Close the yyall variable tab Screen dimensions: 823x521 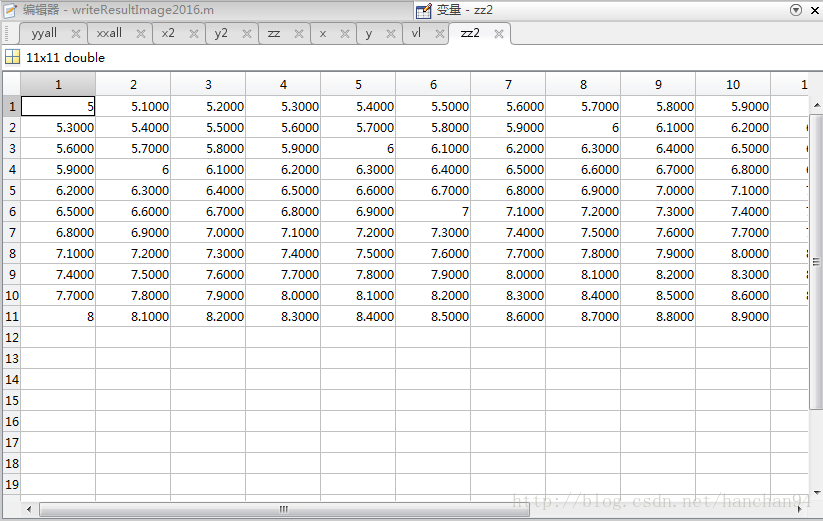point(76,34)
